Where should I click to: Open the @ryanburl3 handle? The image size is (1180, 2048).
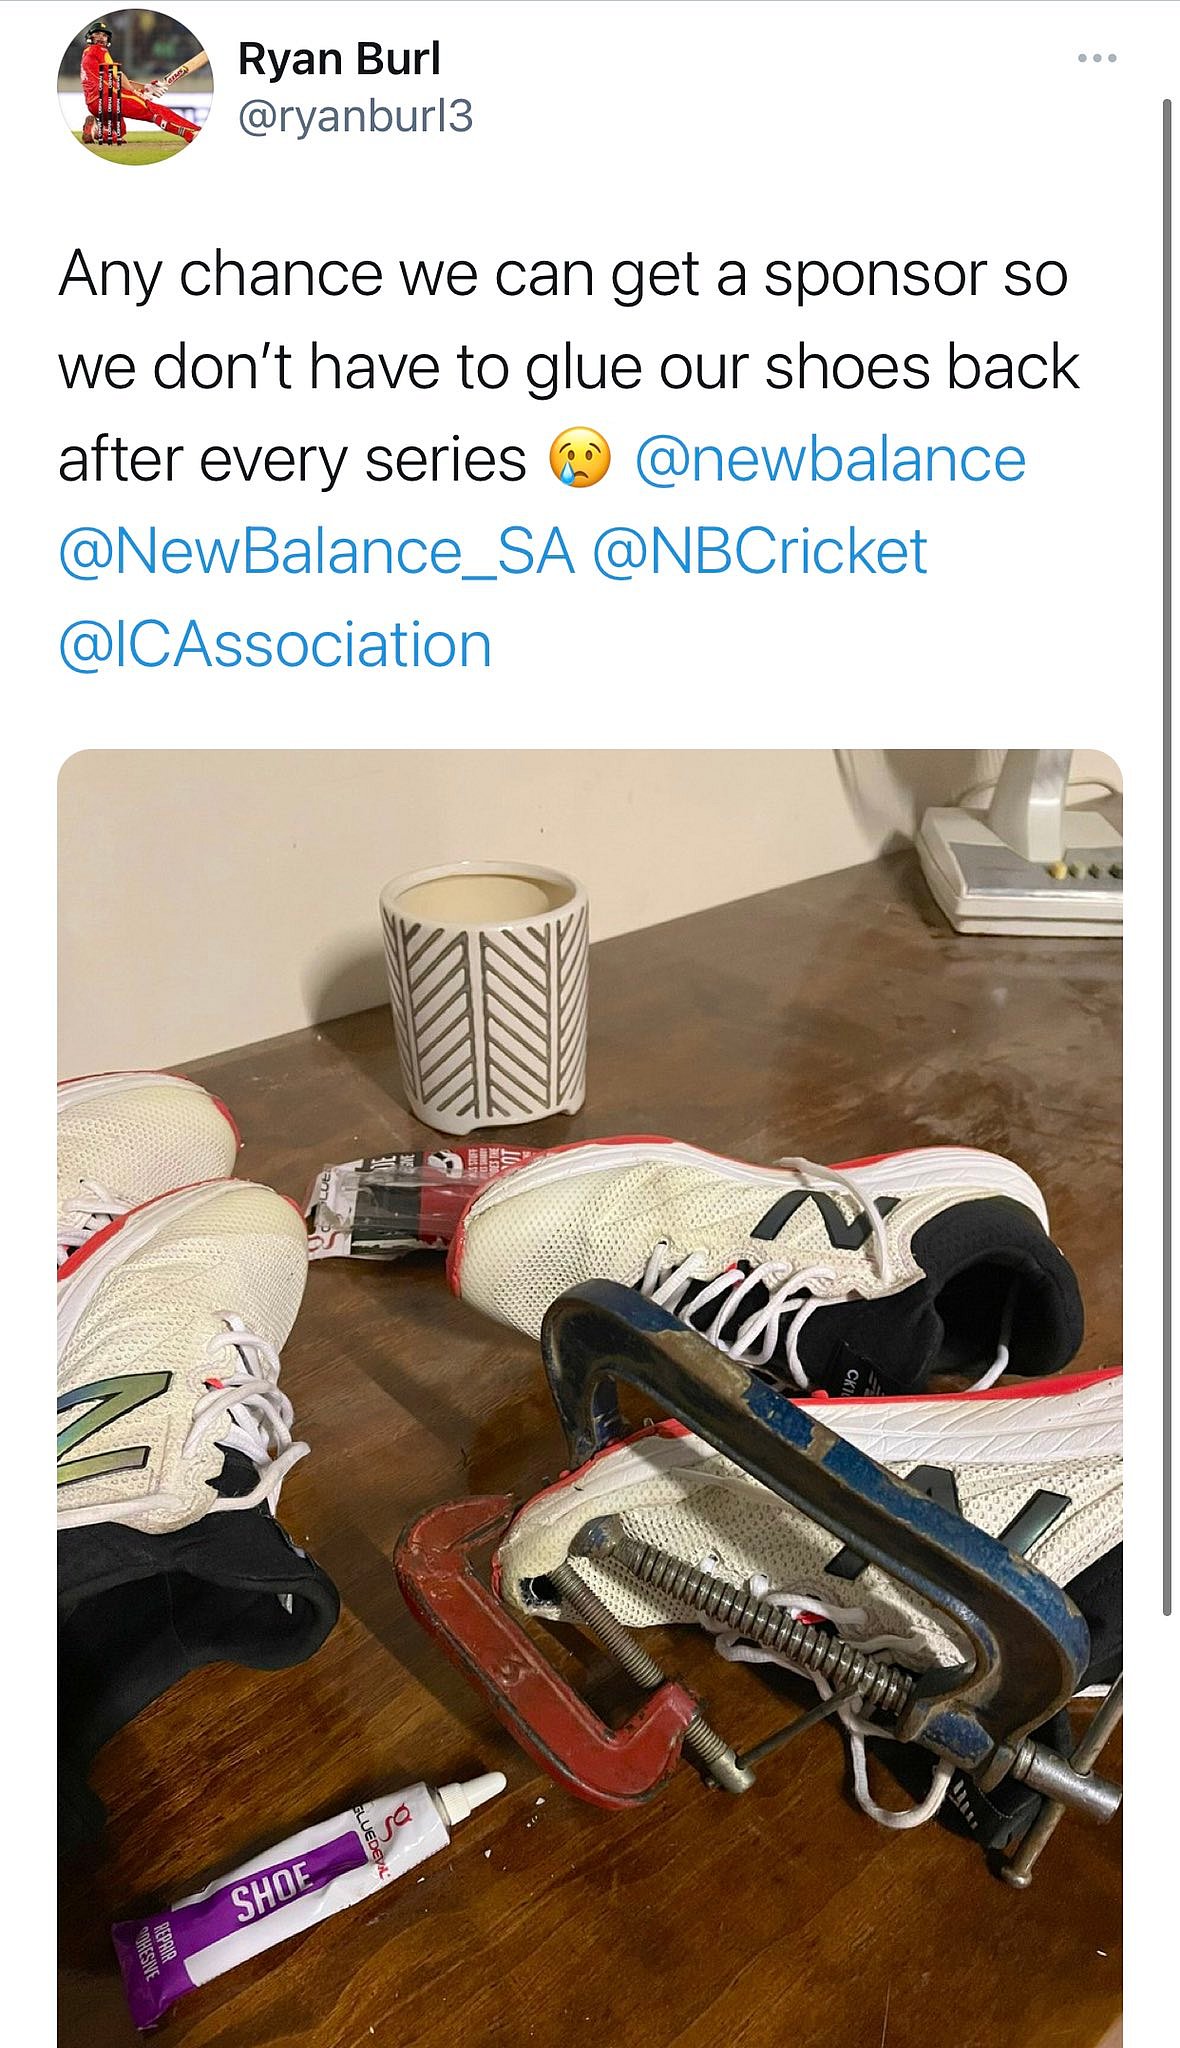(355, 118)
